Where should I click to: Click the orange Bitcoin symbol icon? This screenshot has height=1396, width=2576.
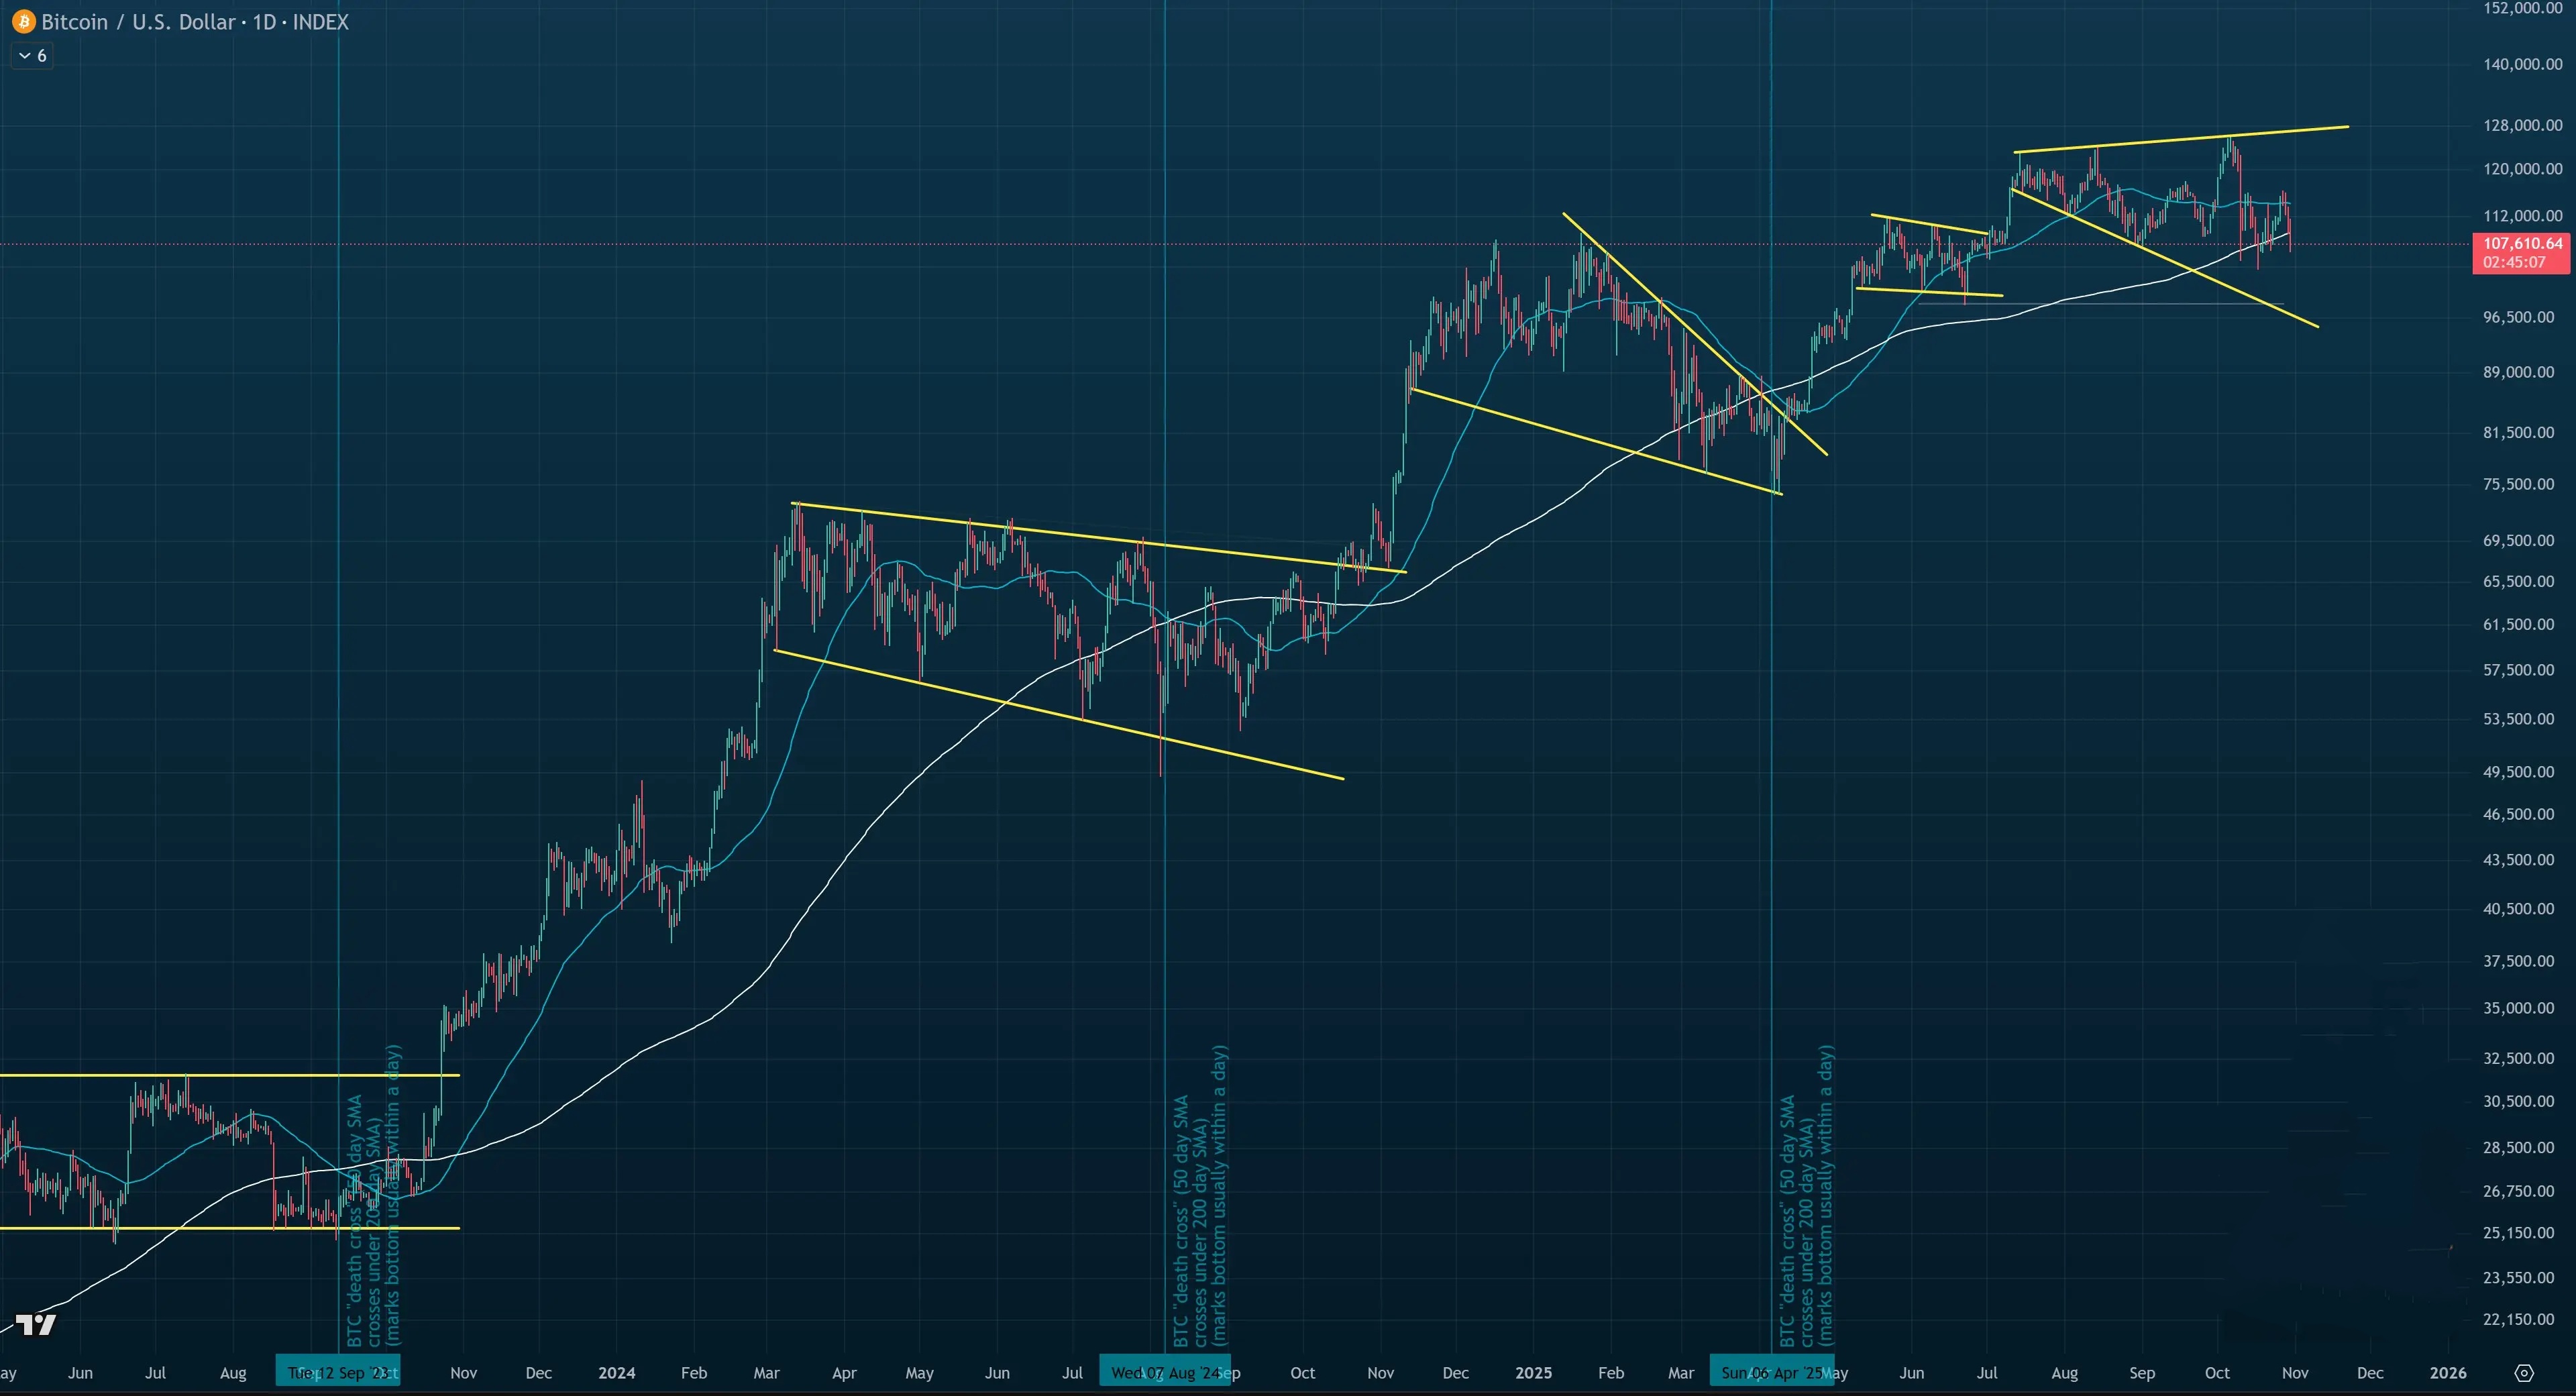click(23, 21)
